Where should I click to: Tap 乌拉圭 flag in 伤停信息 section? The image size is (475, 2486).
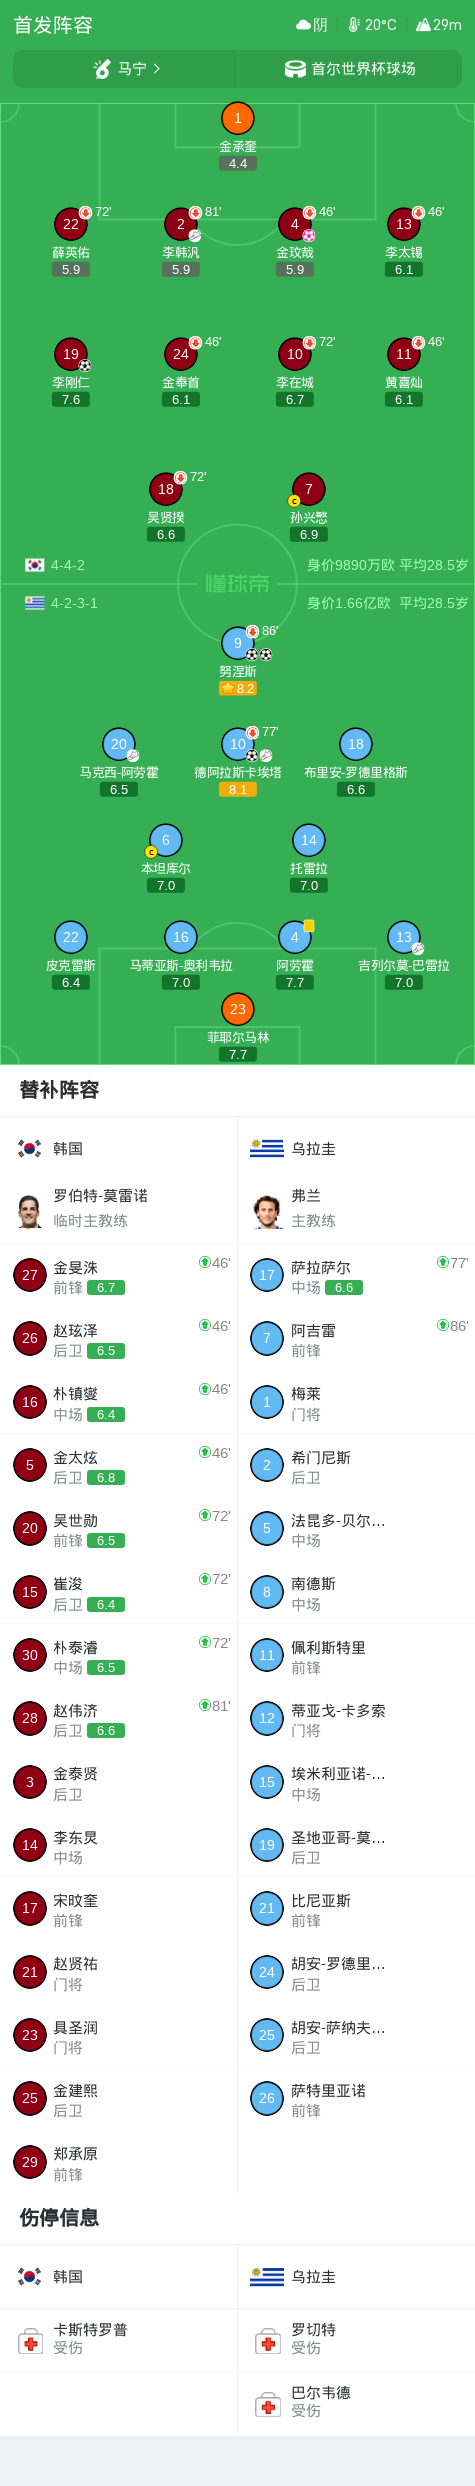267,2277
